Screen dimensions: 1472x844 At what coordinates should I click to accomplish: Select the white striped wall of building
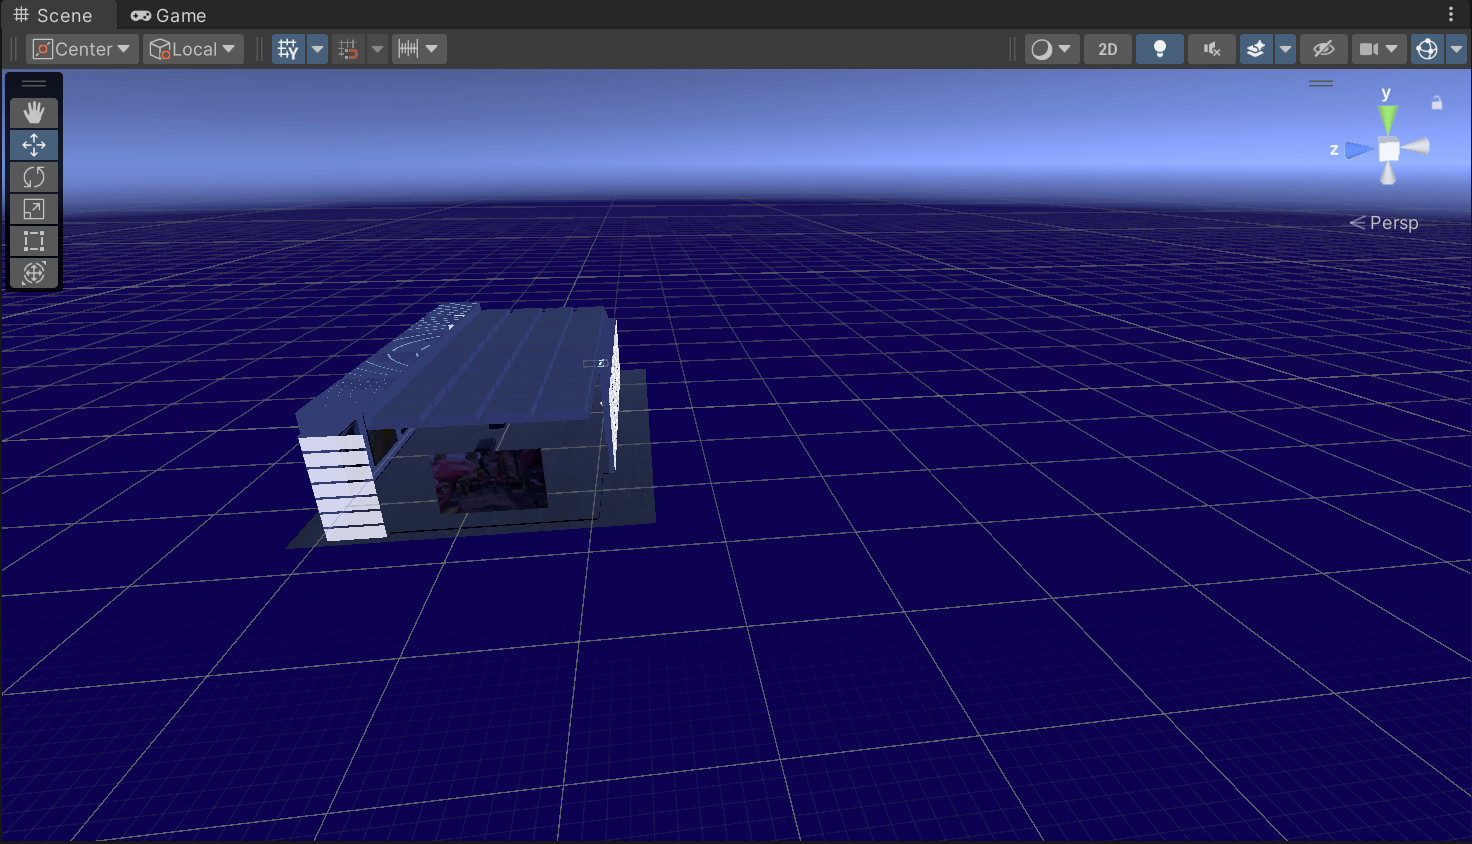click(x=343, y=487)
